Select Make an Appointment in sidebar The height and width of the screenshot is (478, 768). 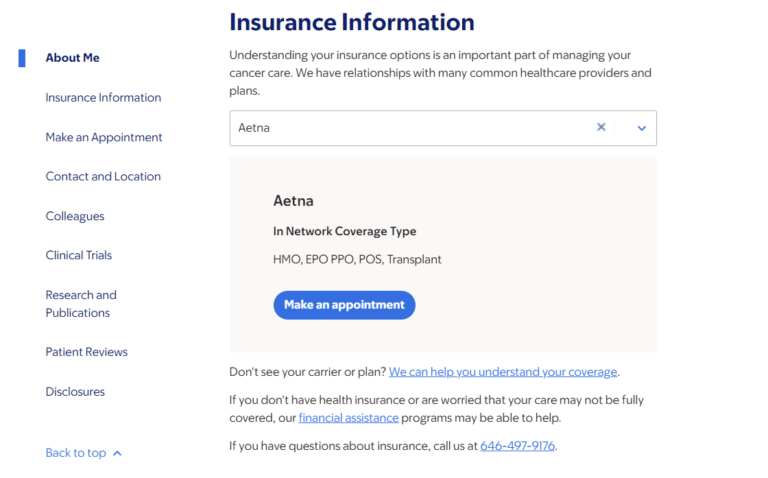(104, 137)
